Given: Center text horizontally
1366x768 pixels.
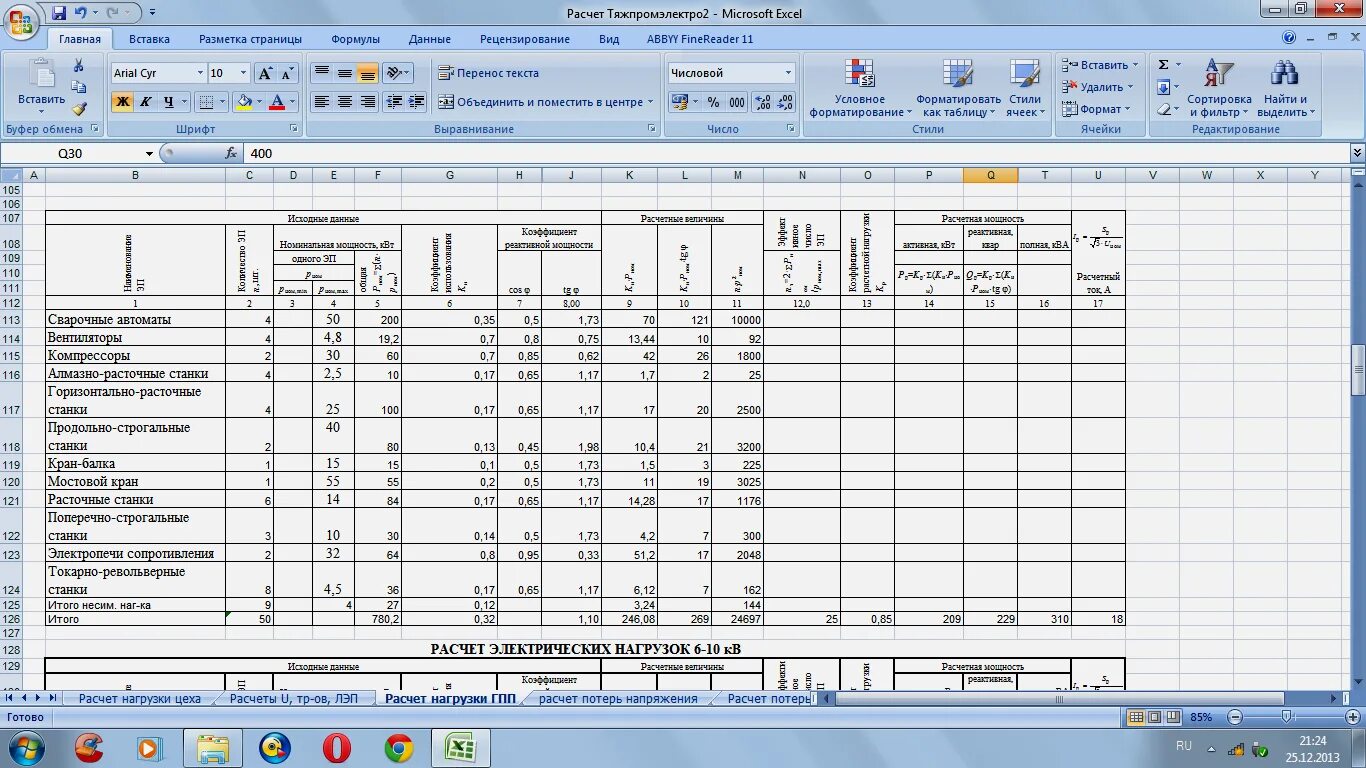Looking at the screenshot, I should (x=344, y=102).
